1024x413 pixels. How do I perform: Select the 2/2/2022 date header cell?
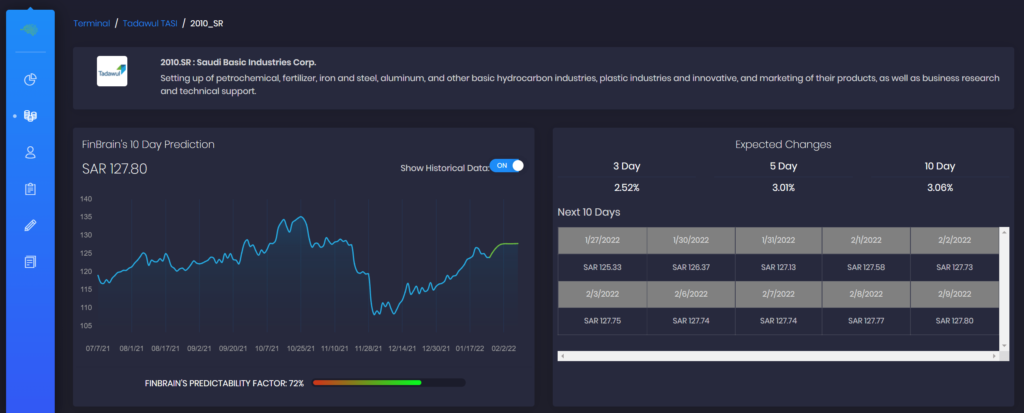tap(955, 240)
